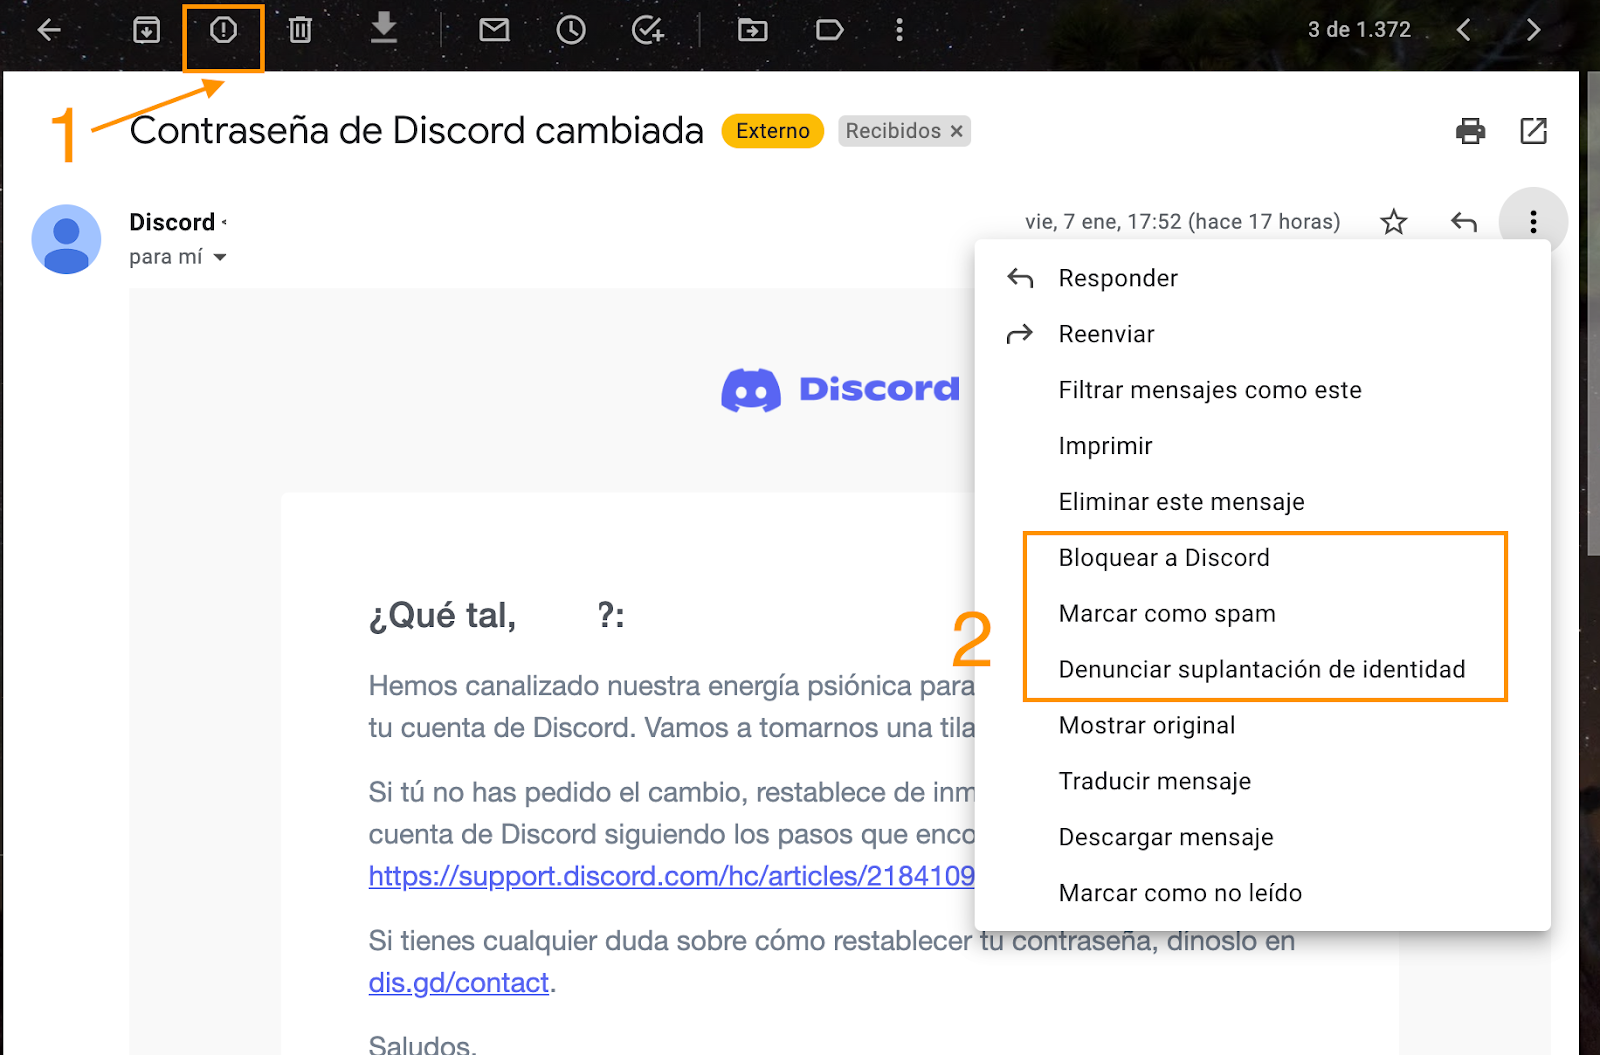Choose Eliminar este mensaje
1600x1055 pixels.
pos(1262,502)
